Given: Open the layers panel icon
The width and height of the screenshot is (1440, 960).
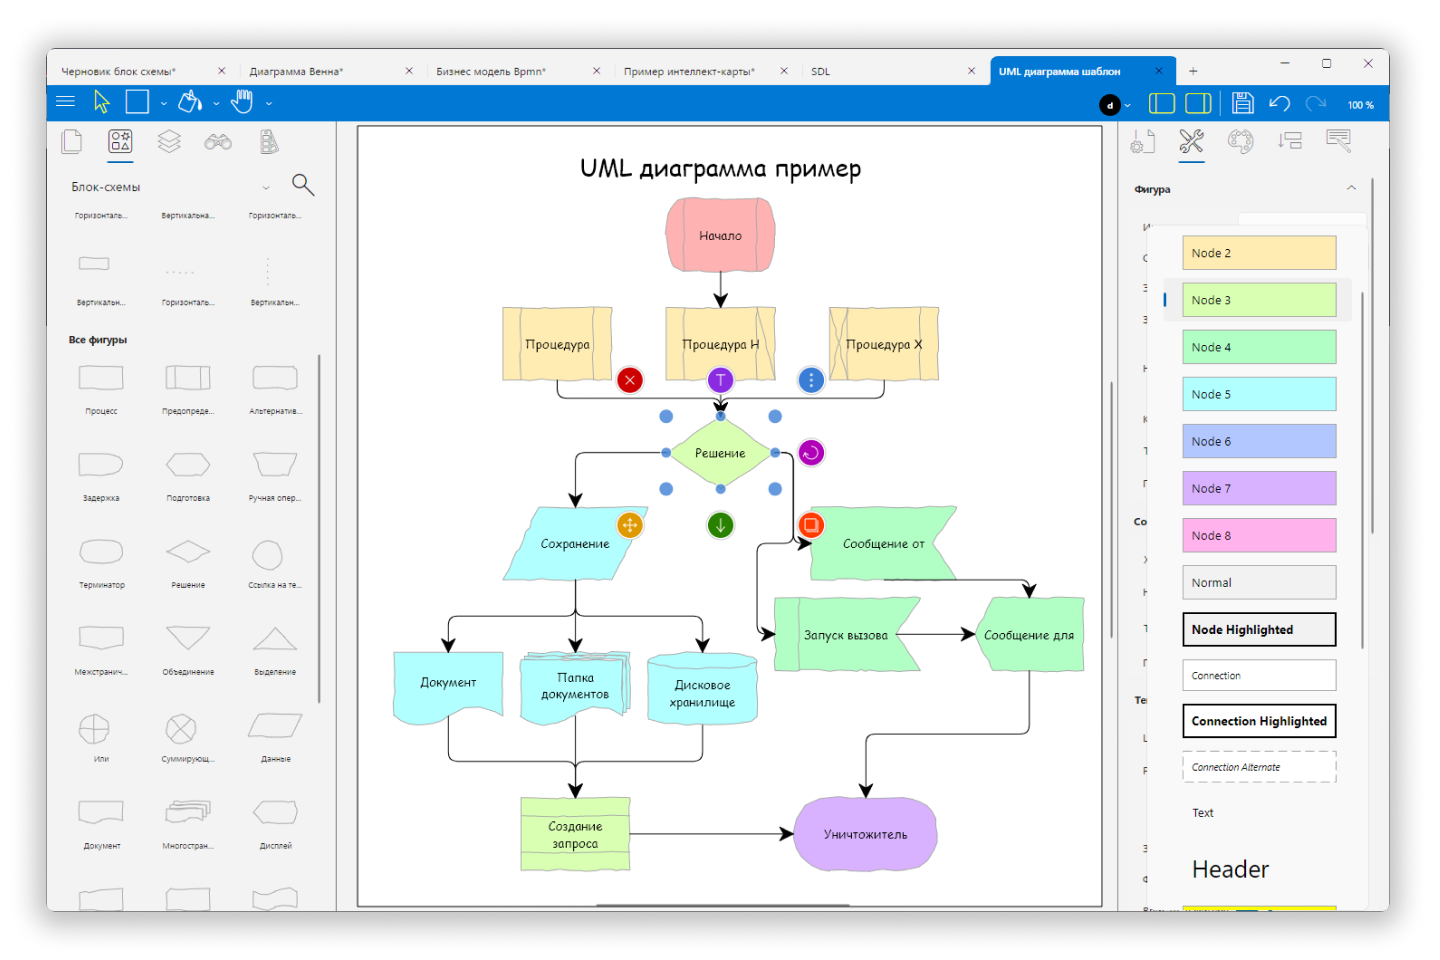Looking at the screenshot, I should click(x=169, y=142).
